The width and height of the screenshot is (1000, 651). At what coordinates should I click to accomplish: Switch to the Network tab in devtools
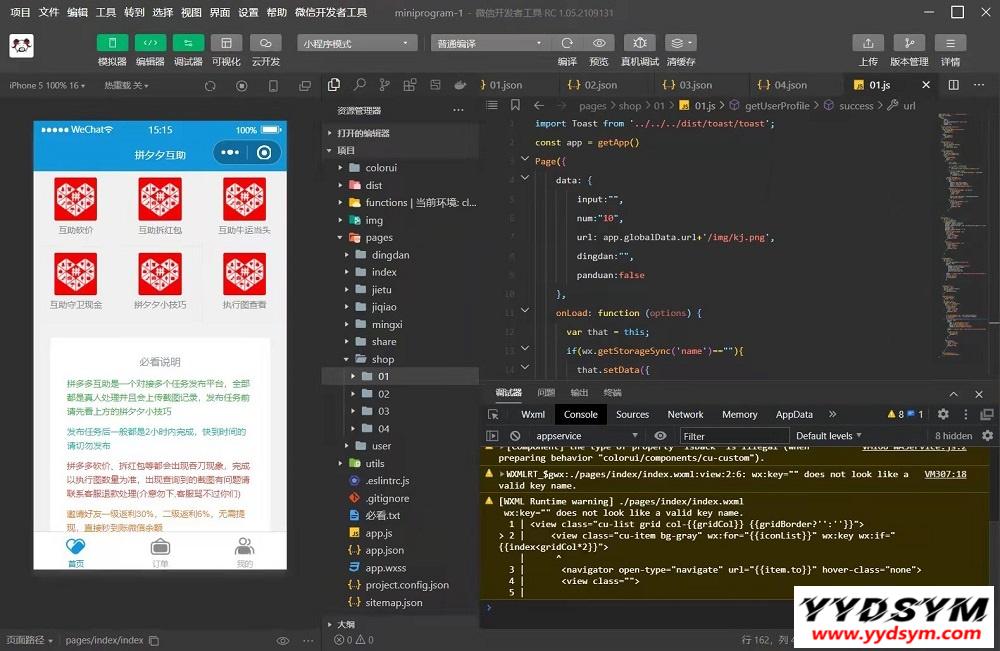pos(685,414)
